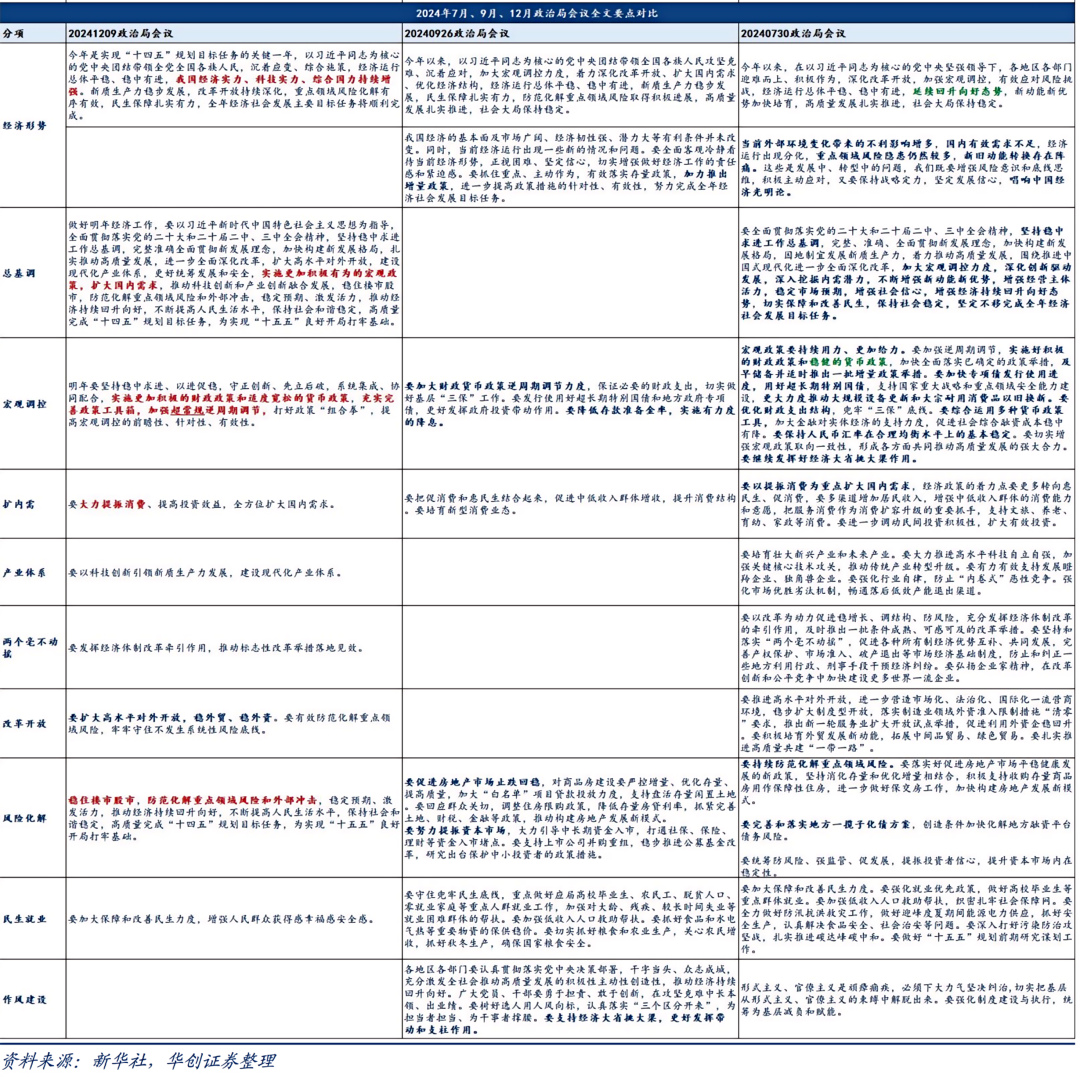Click the 作风建设 row label

pyautogui.click(x=25, y=999)
